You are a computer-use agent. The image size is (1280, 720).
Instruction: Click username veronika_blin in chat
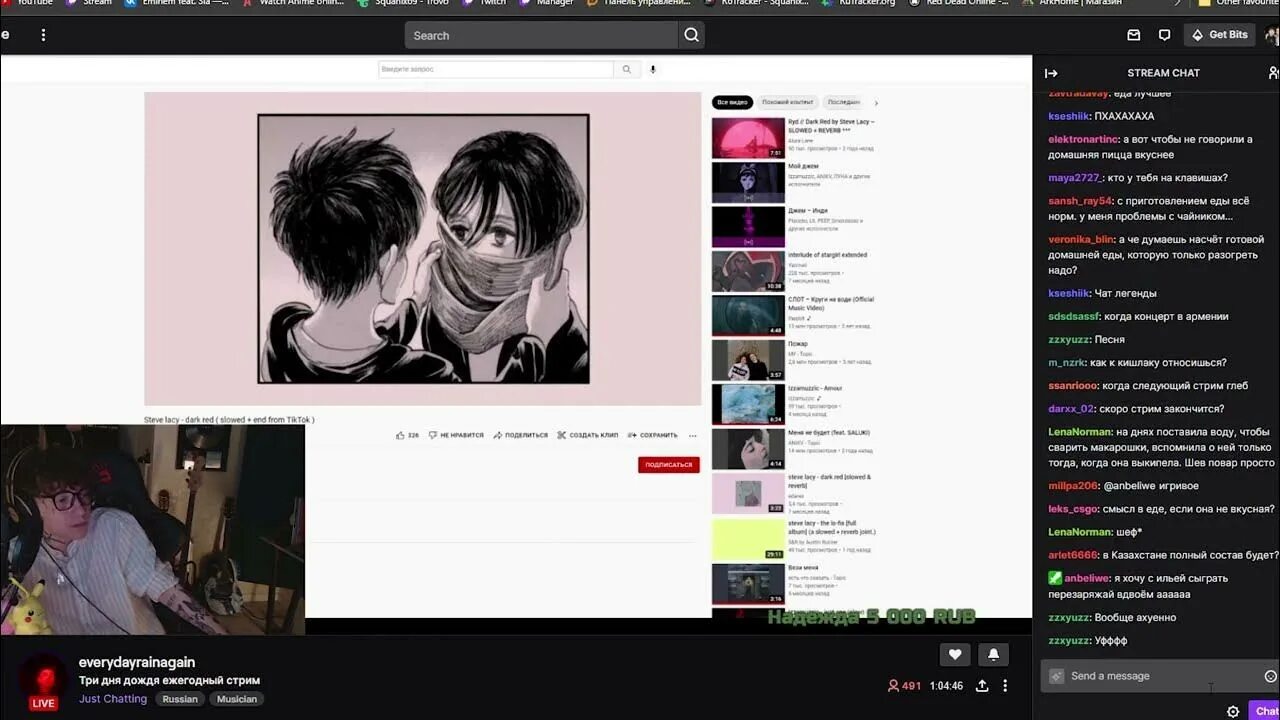click(x=1081, y=239)
